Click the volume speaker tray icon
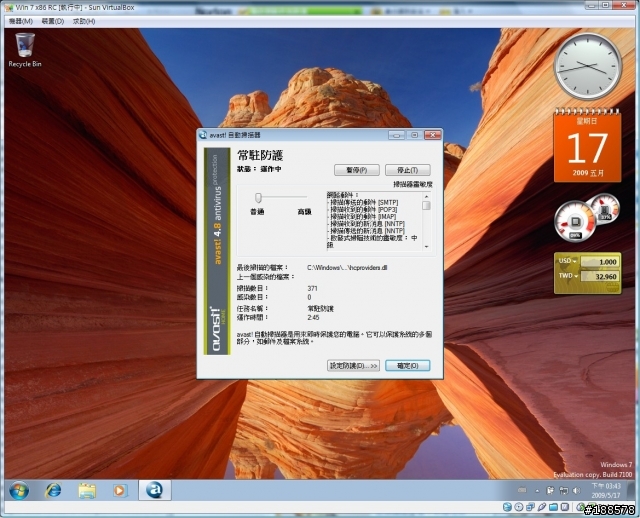This screenshot has width=640, height=518. tap(576, 490)
